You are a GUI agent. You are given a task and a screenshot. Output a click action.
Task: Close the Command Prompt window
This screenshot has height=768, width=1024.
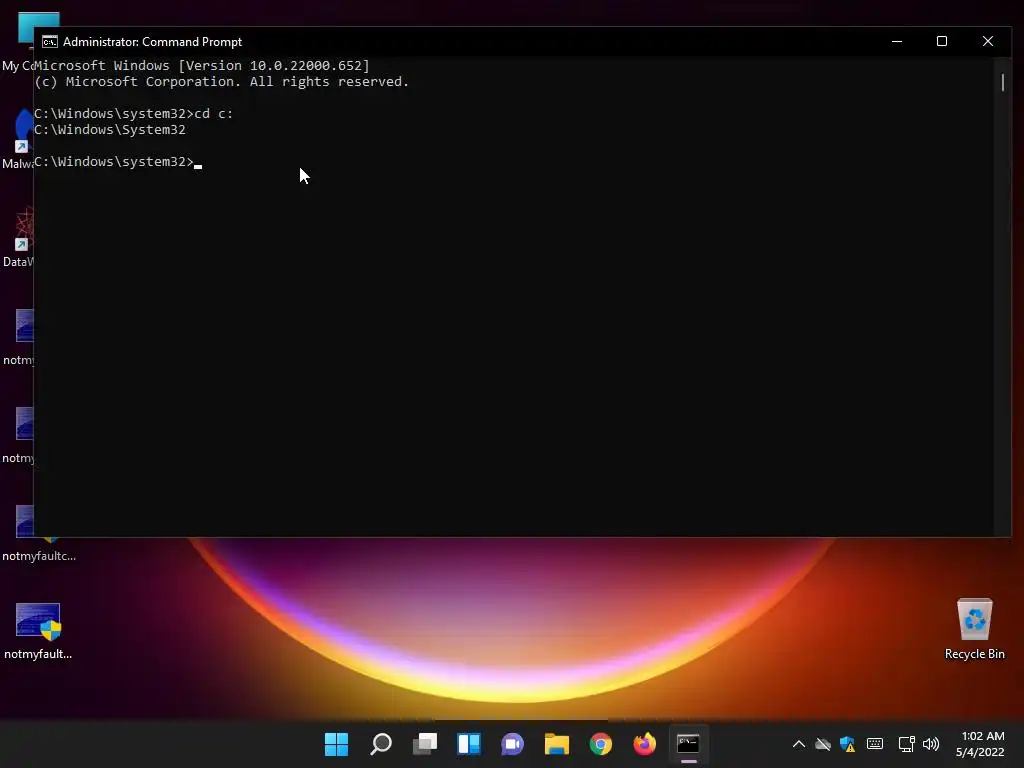(987, 41)
